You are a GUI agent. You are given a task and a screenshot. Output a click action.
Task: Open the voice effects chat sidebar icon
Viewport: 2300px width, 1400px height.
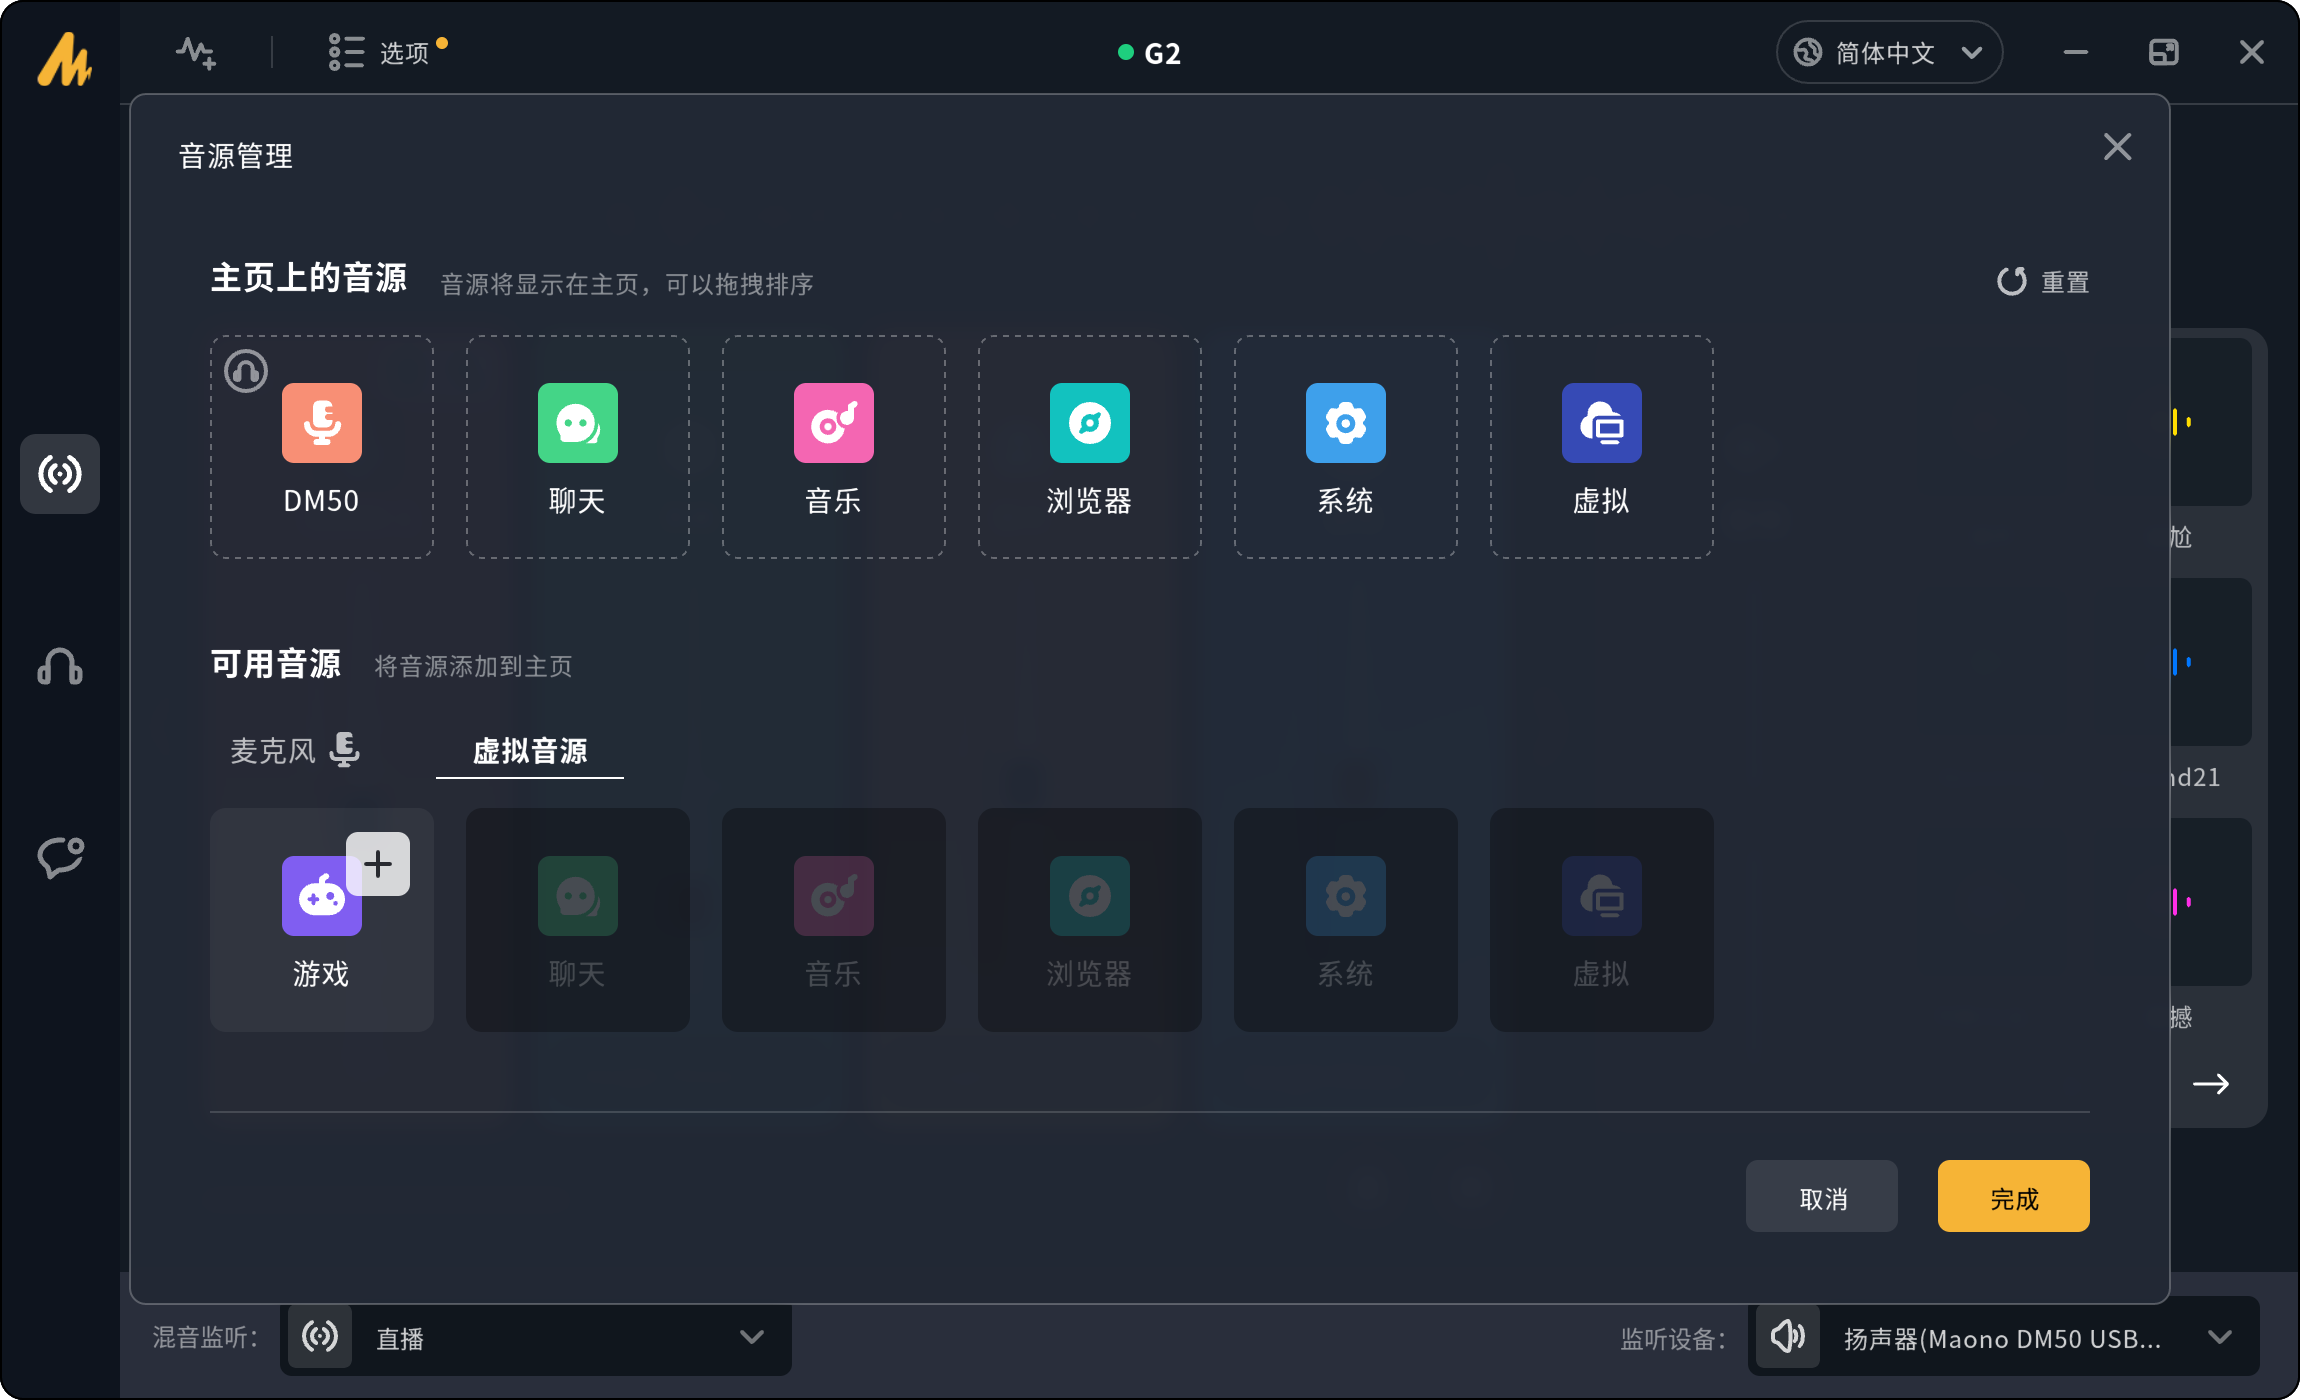pos(60,857)
